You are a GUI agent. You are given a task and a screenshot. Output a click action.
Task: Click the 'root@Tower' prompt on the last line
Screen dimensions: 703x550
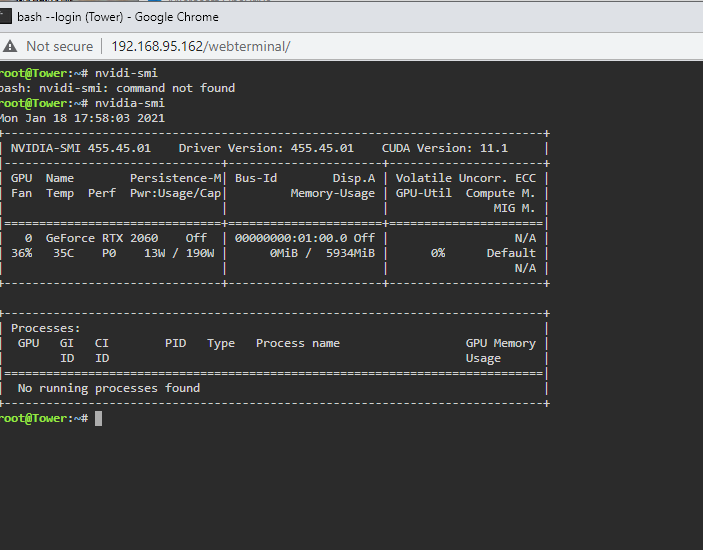point(34,418)
